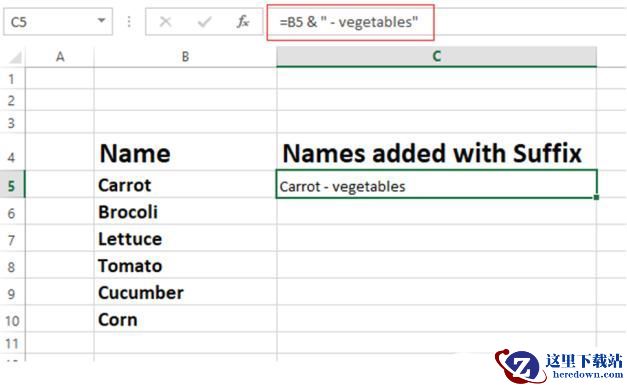Open Insert Function fx dialog
The height and width of the screenshot is (385, 627).
[x=242, y=22]
